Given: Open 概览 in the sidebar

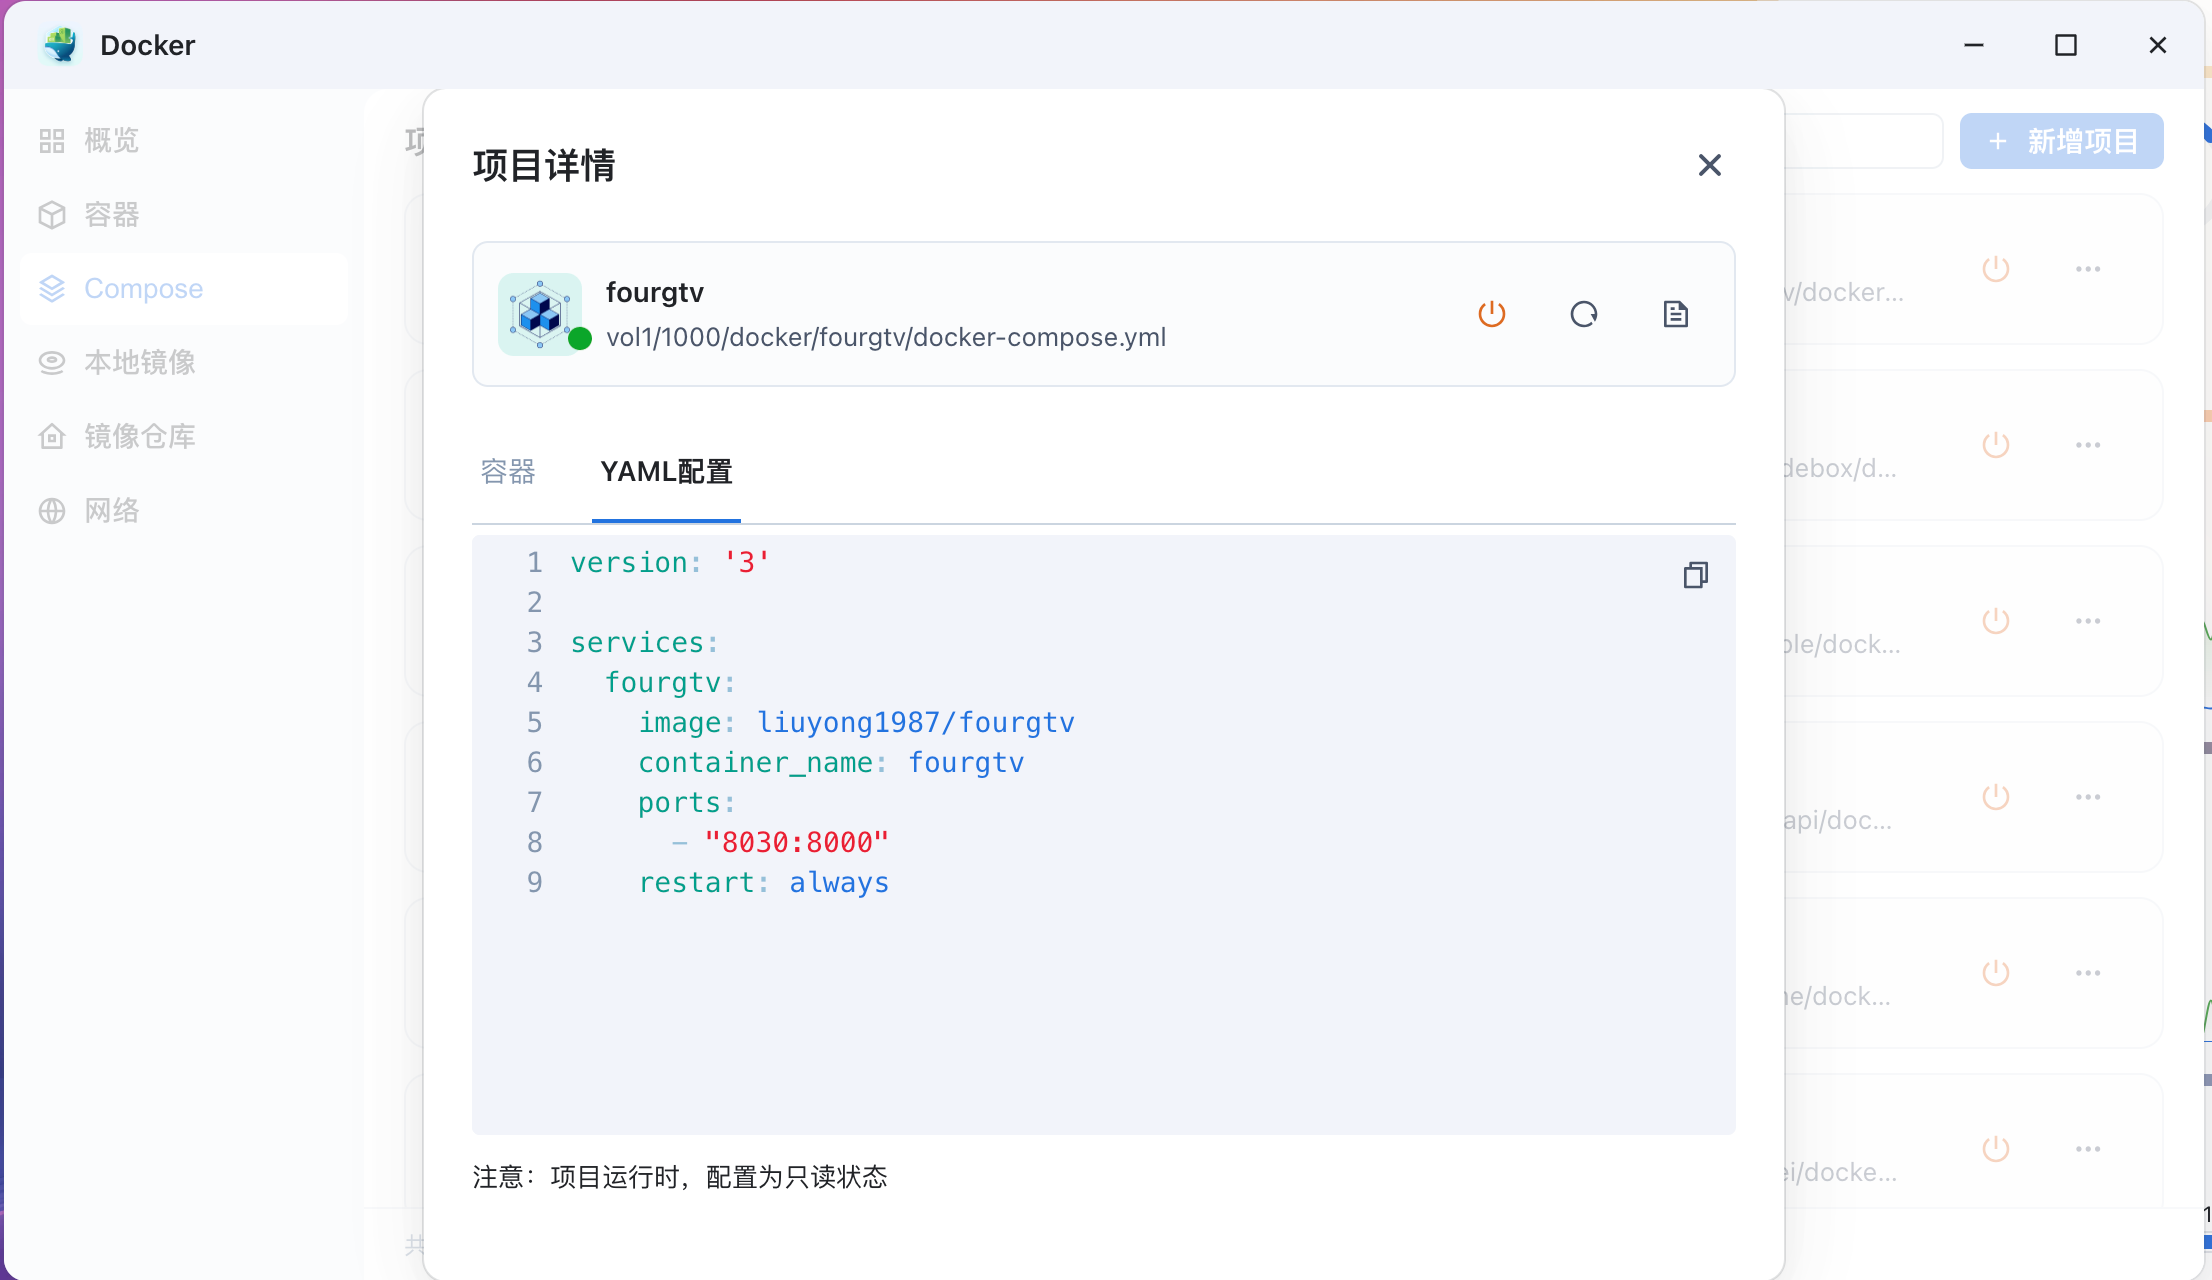Looking at the screenshot, I should point(184,140).
